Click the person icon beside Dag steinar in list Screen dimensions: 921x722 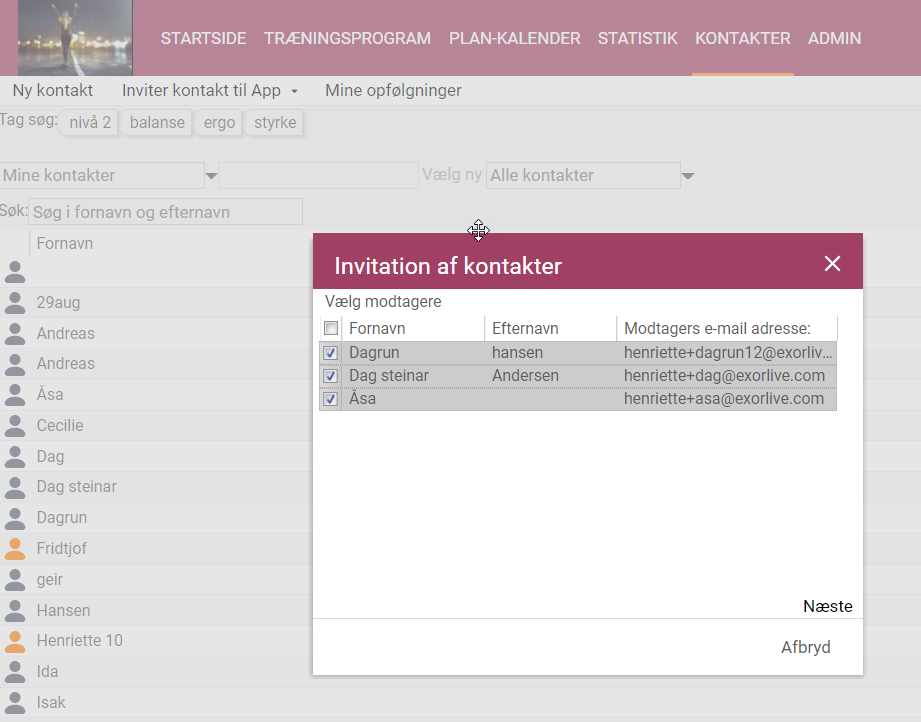click(x=15, y=487)
